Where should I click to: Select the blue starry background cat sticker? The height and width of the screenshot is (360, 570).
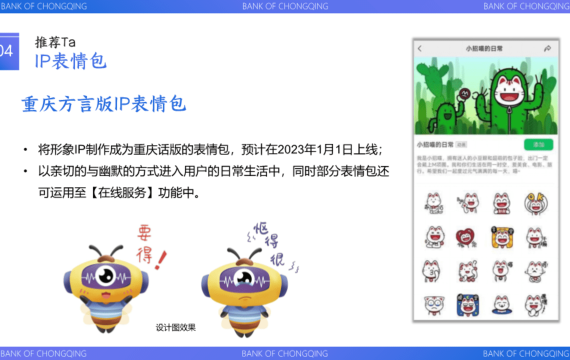[x=467, y=305]
